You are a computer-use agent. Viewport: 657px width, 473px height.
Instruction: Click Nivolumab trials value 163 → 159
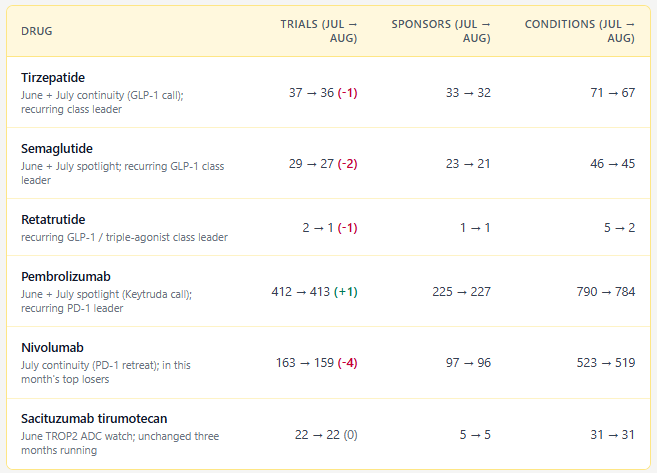(x=305, y=363)
